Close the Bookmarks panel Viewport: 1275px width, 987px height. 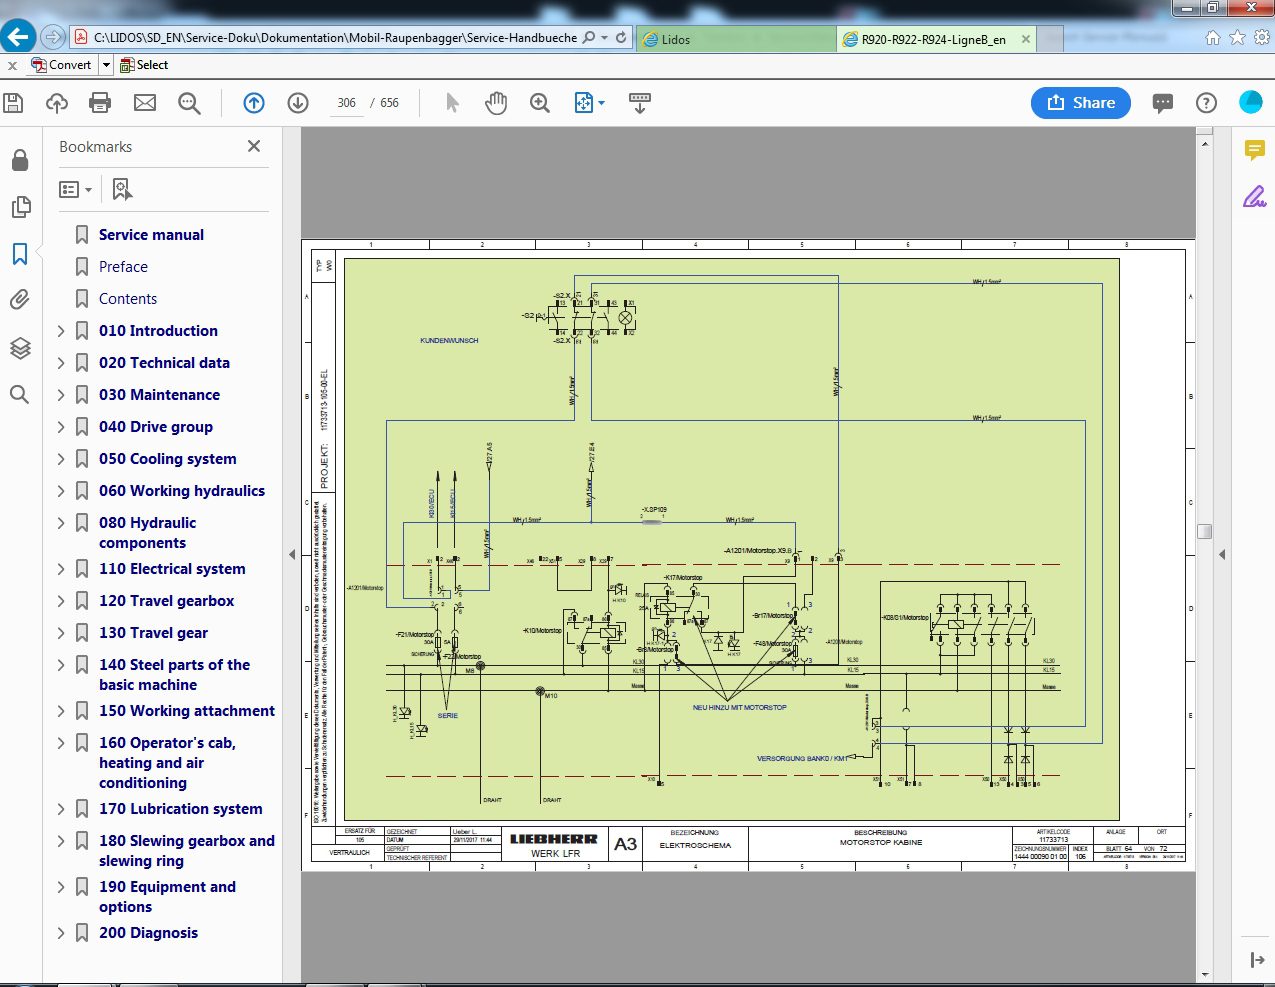[254, 146]
